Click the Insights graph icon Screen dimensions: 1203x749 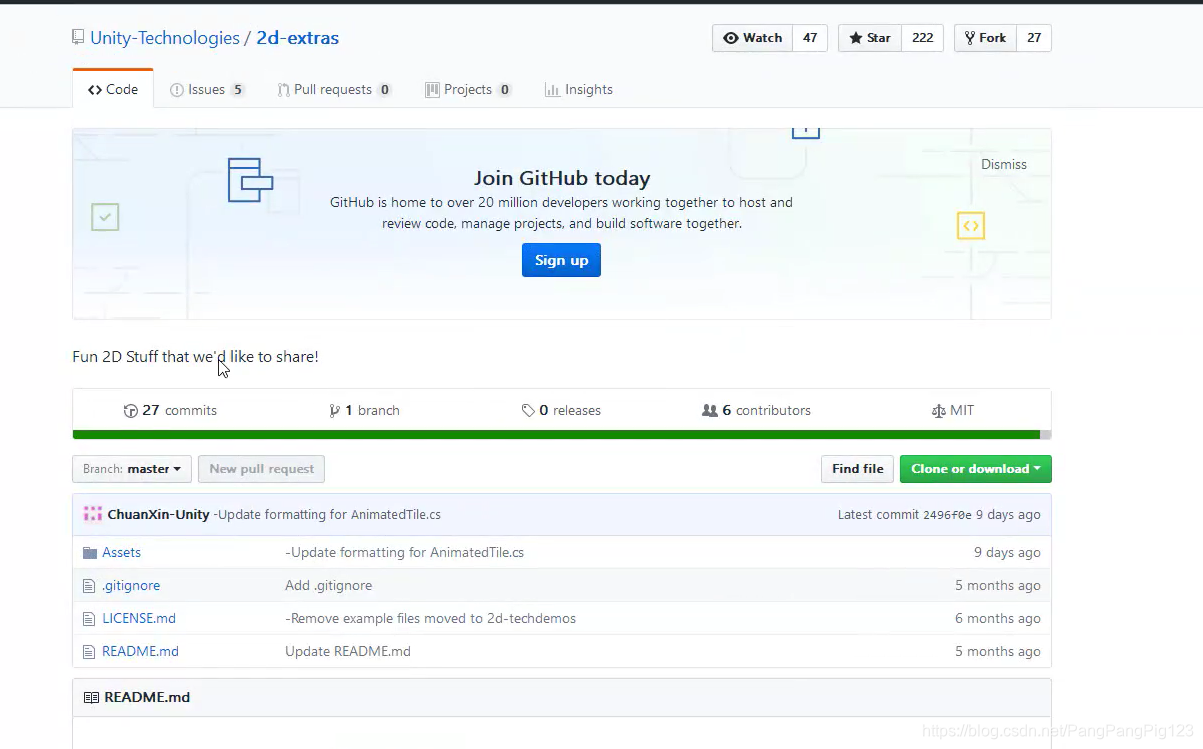tap(552, 90)
